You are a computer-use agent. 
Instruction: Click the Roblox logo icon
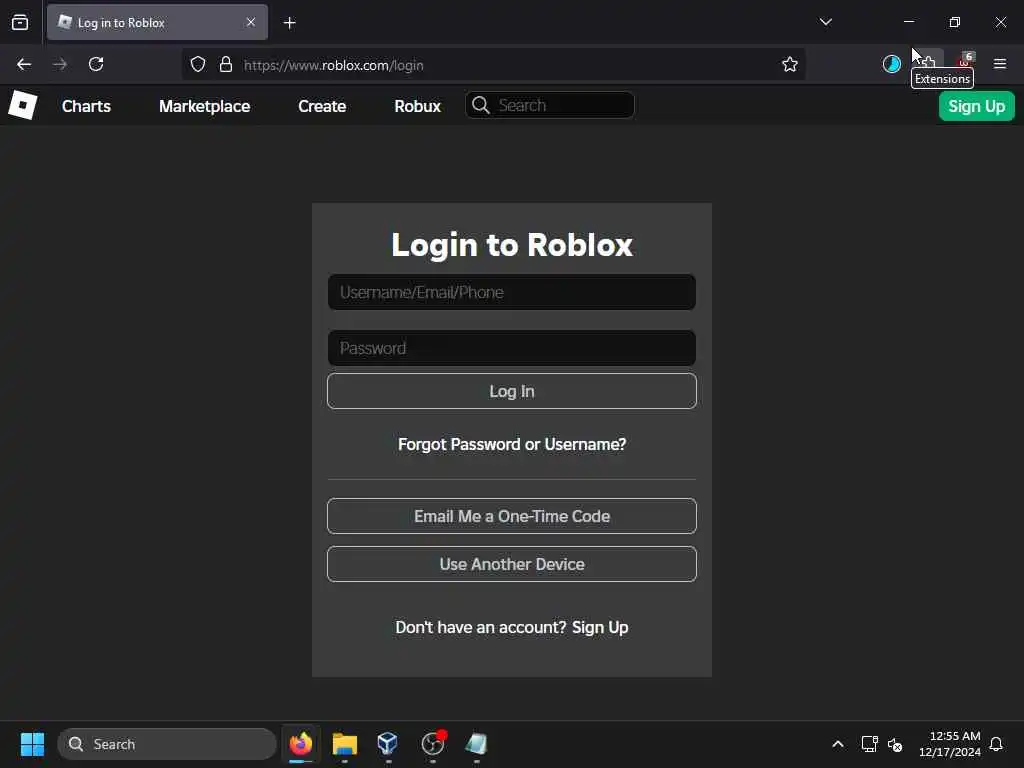[22, 105]
